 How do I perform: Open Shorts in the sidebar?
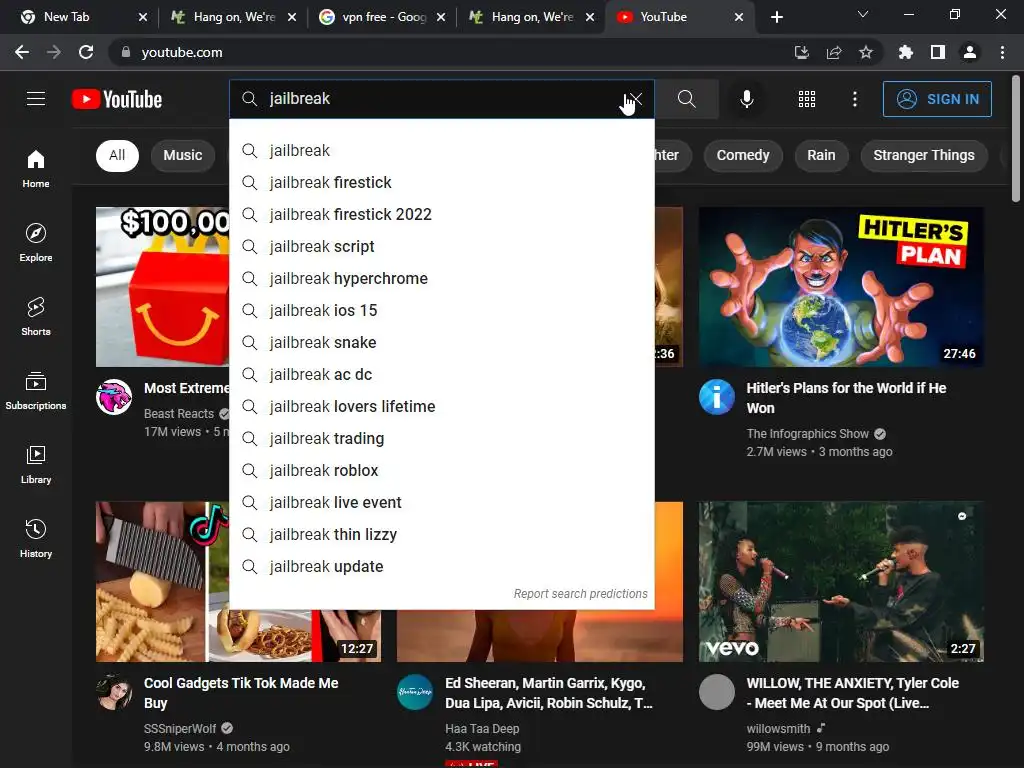[x=36, y=317]
